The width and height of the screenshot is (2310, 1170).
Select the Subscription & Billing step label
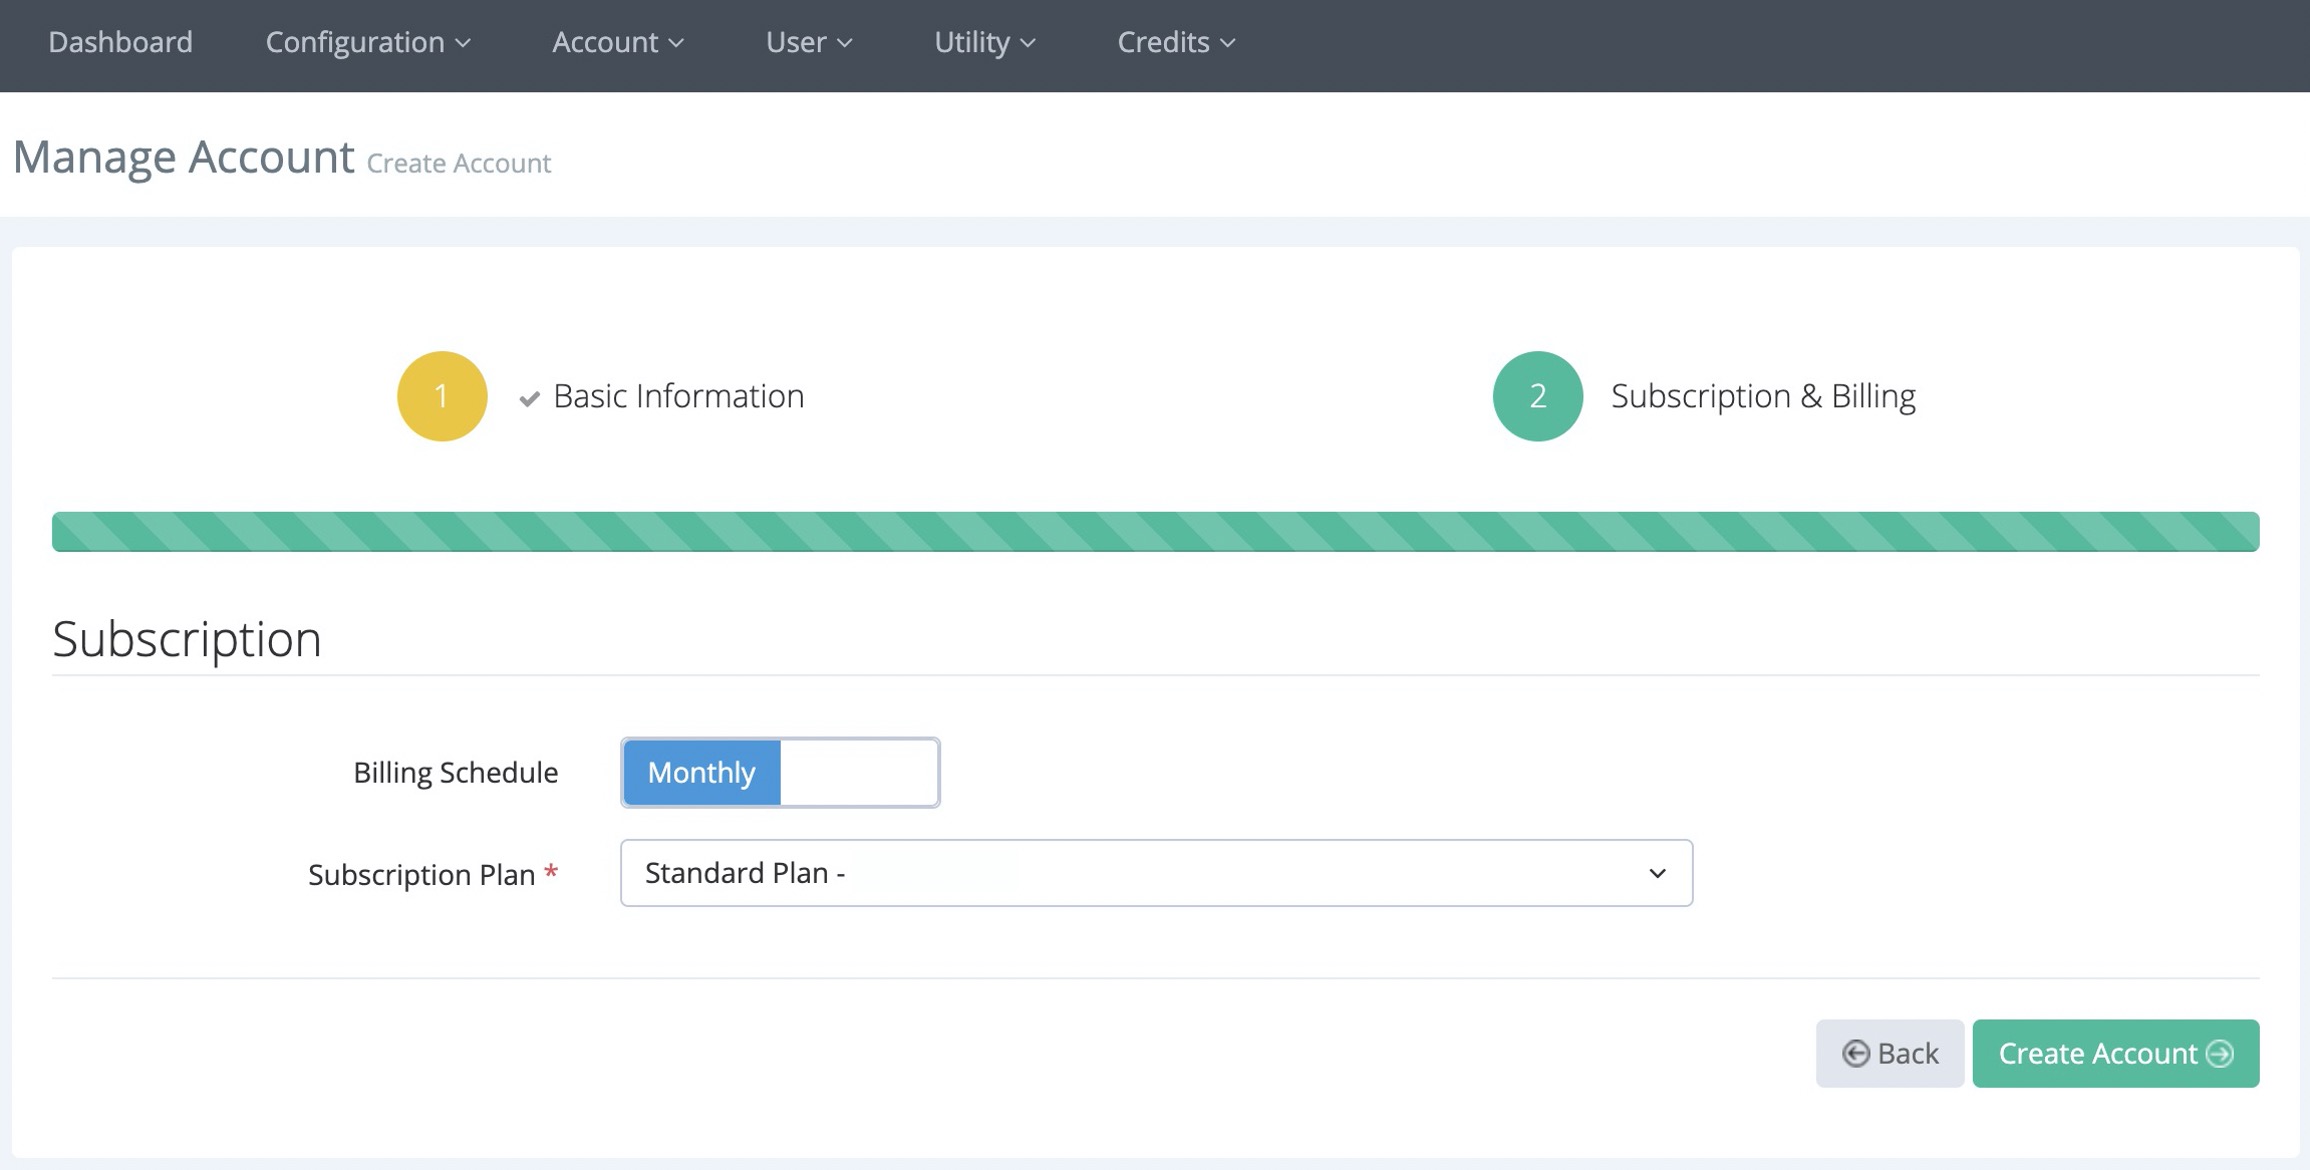pyautogui.click(x=1763, y=396)
